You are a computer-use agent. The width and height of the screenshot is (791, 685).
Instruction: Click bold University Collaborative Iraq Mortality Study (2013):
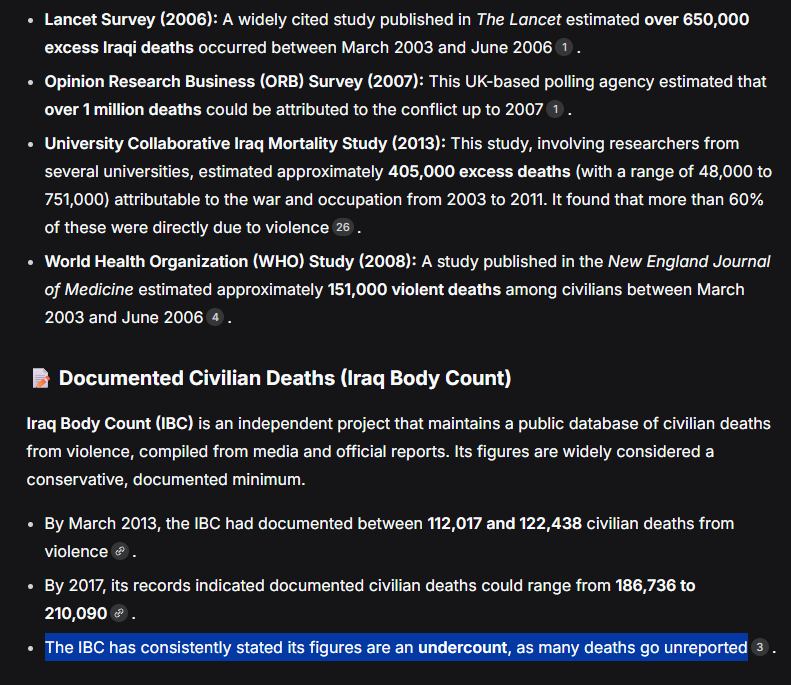pos(245,144)
